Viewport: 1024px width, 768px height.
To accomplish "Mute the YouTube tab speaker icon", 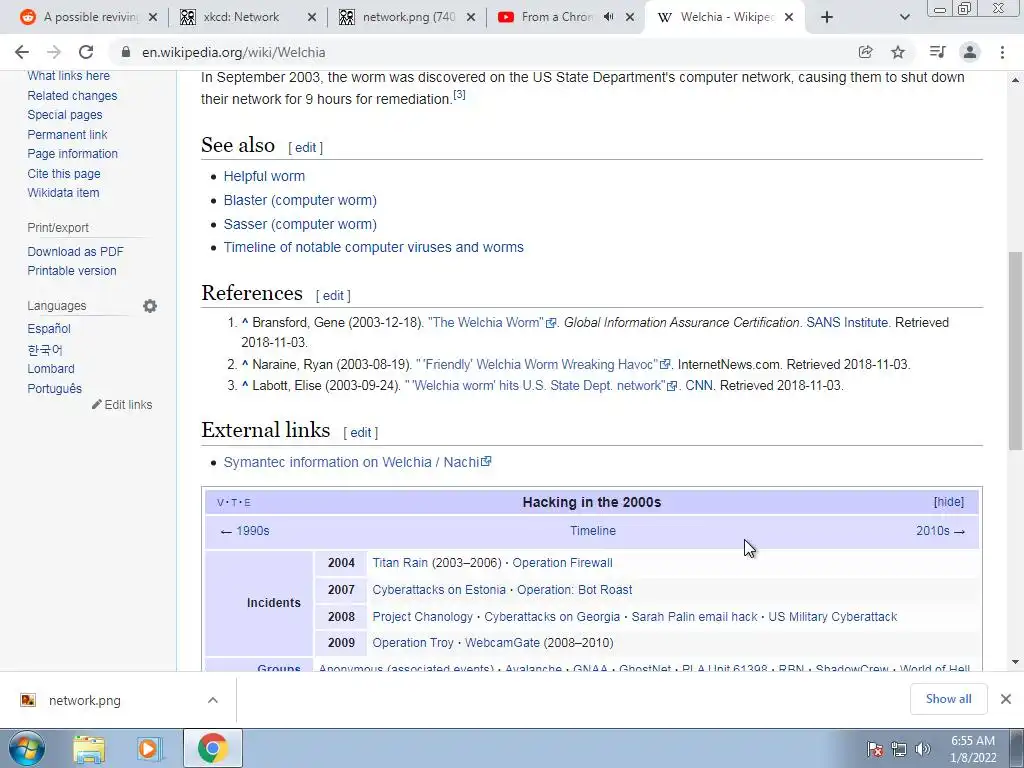I will coord(609,17).
